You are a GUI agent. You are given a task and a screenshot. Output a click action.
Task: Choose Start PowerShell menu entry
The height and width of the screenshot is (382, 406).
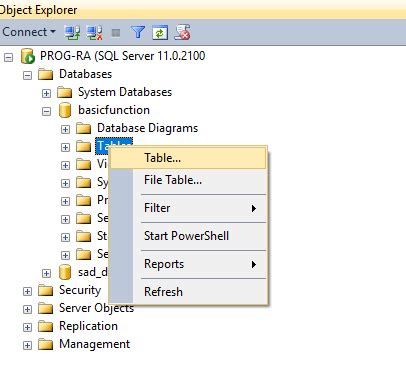188,236
